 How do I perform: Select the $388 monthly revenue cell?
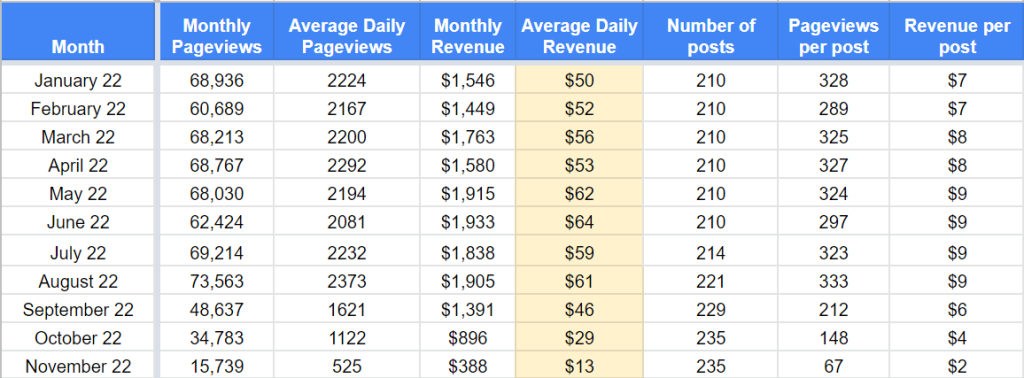468,366
